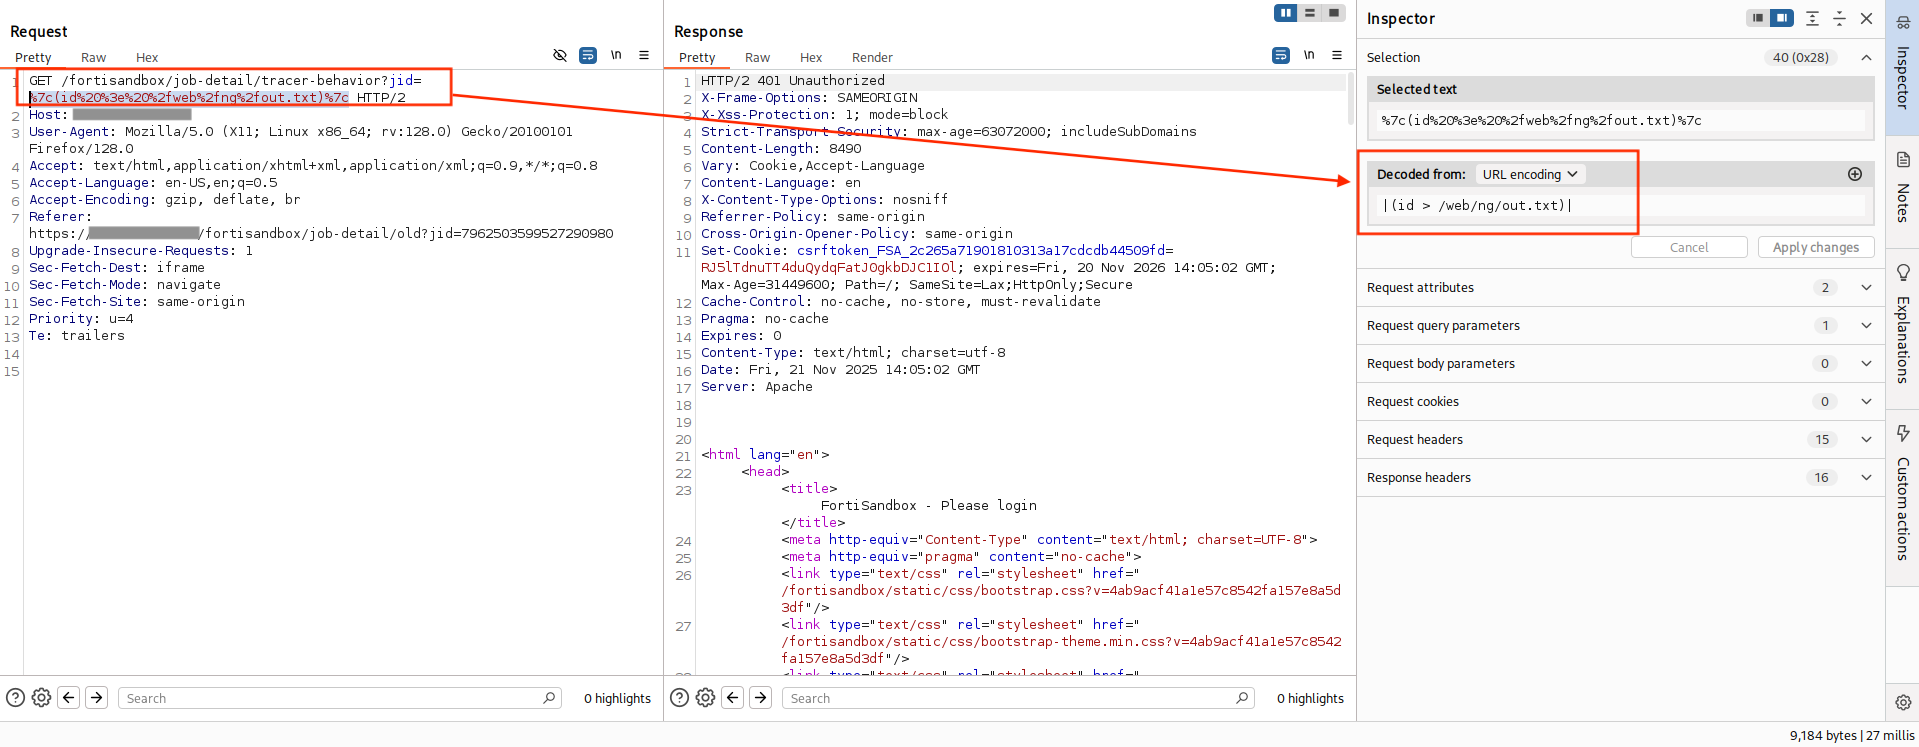Viewport: 1919px width, 747px height.
Task: Select Response Hex tab
Action: coord(811,58)
